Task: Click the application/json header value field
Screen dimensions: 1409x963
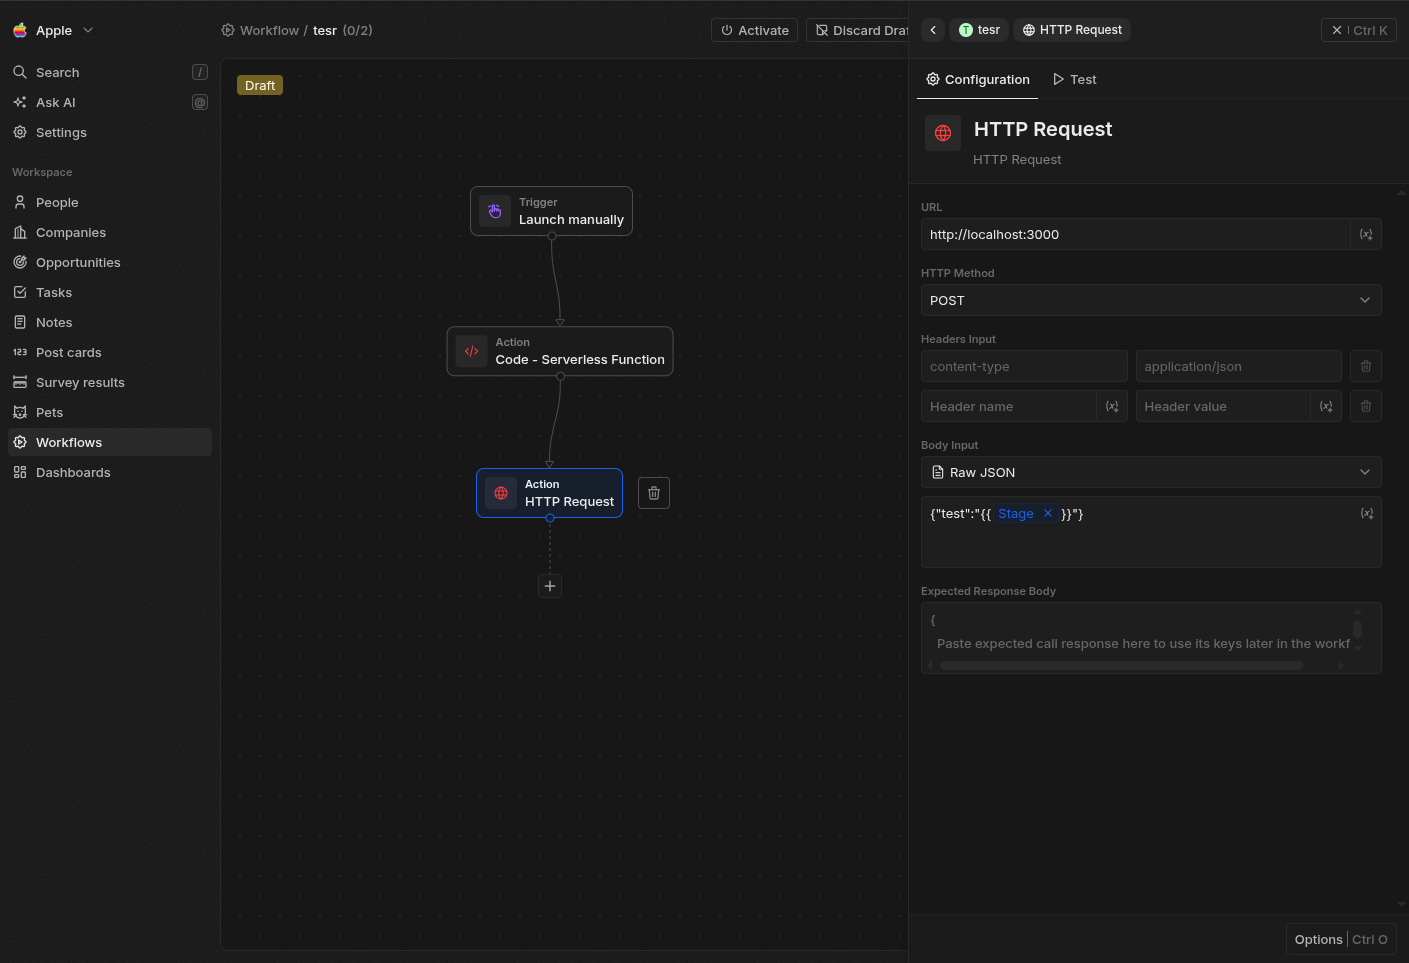Action: point(1238,366)
